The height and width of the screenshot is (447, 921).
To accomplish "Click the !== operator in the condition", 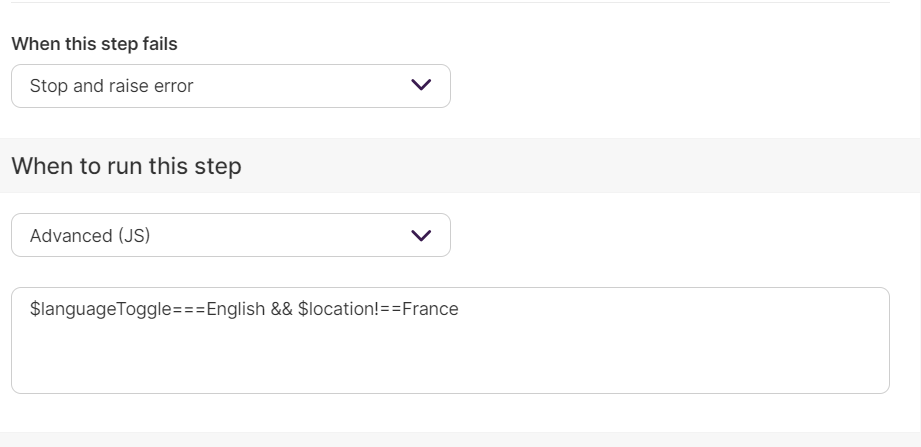I will pyautogui.click(x=387, y=309).
